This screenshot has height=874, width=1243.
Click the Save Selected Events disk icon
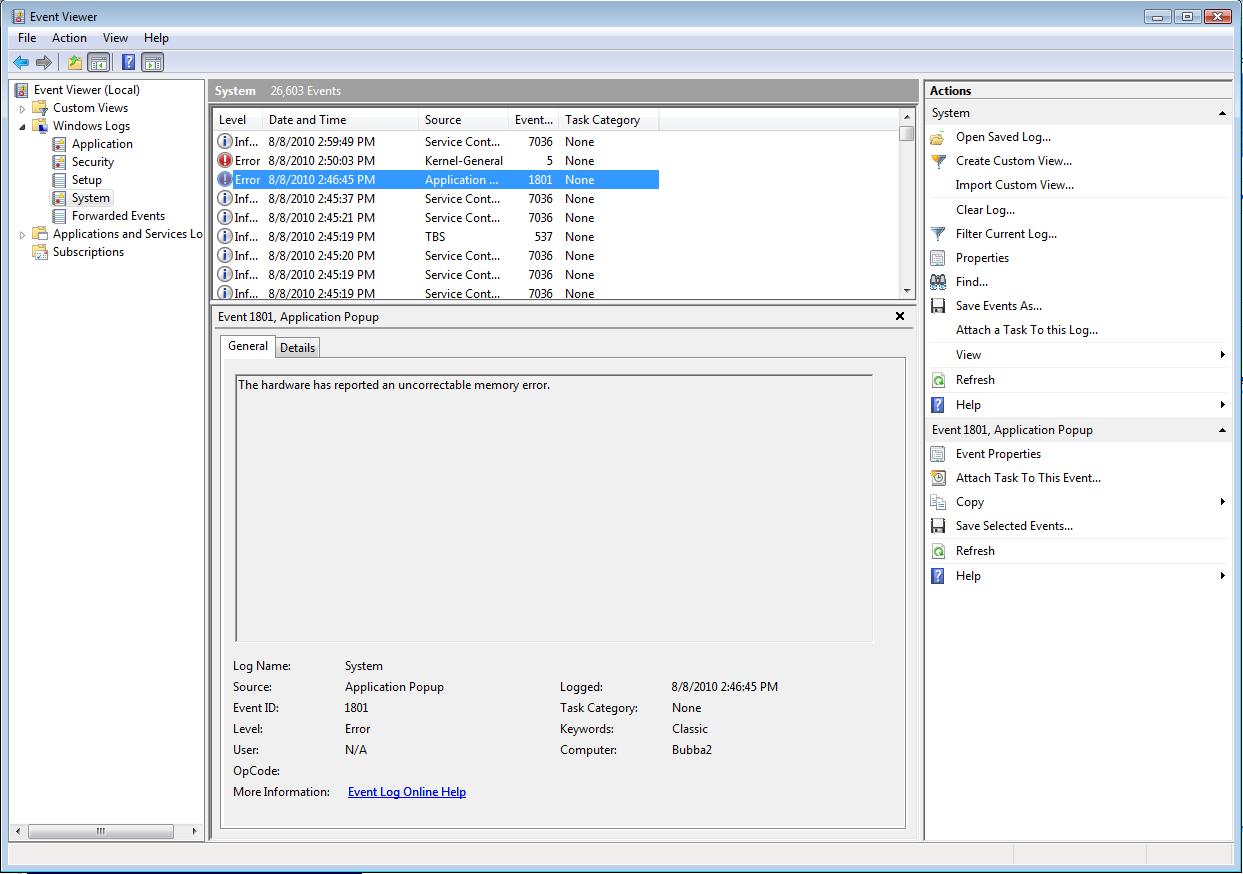(x=938, y=526)
